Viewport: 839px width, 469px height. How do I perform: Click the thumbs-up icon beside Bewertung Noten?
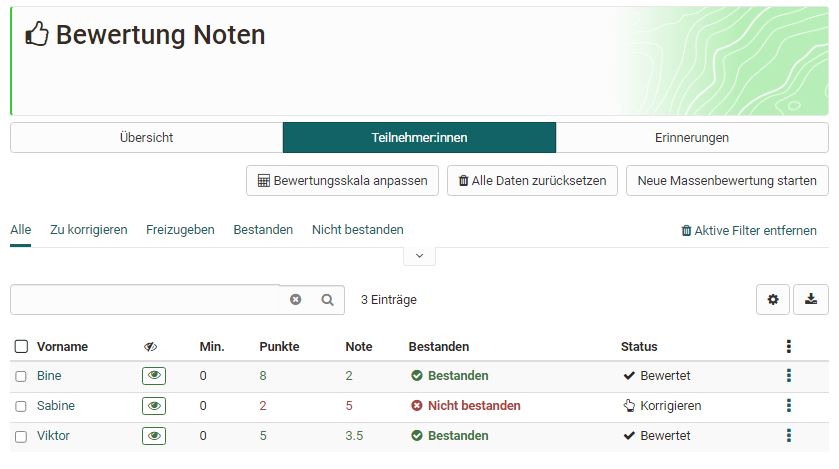37,34
